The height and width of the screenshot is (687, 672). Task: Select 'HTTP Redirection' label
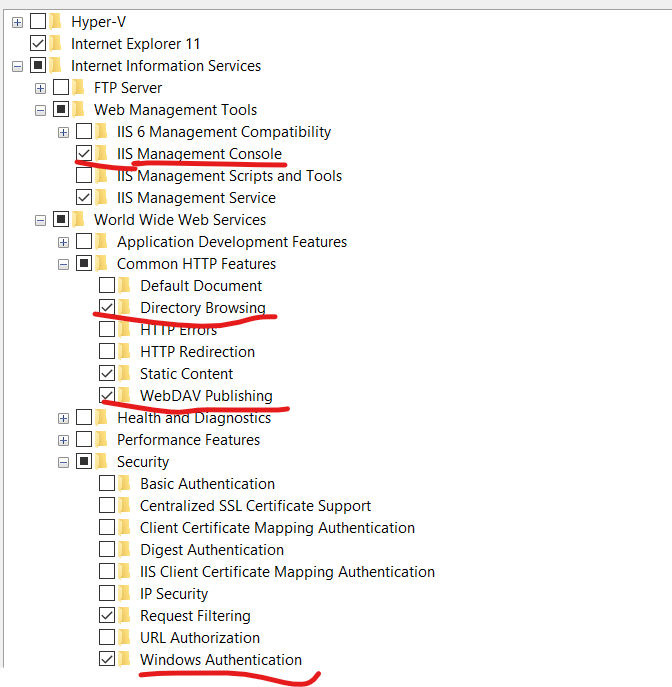point(198,351)
